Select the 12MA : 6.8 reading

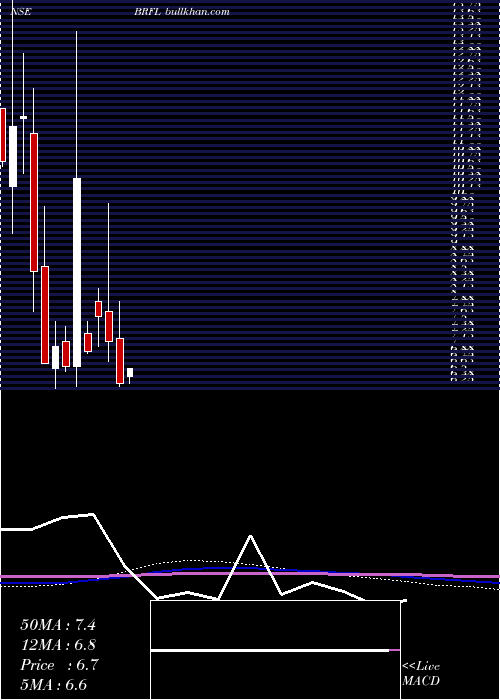pyautogui.click(x=58, y=645)
